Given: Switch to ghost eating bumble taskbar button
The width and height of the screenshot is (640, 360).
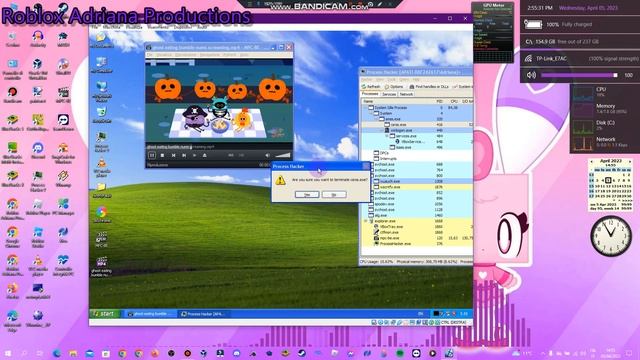Looking at the screenshot, I should click(x=151, y=314).
